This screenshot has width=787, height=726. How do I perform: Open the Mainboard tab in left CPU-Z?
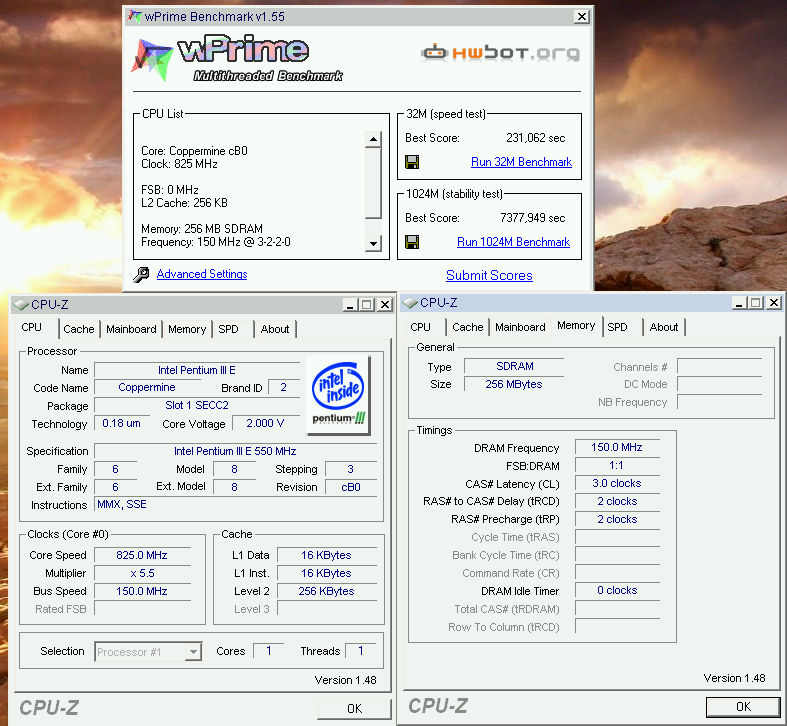click(x=131, y=329)
